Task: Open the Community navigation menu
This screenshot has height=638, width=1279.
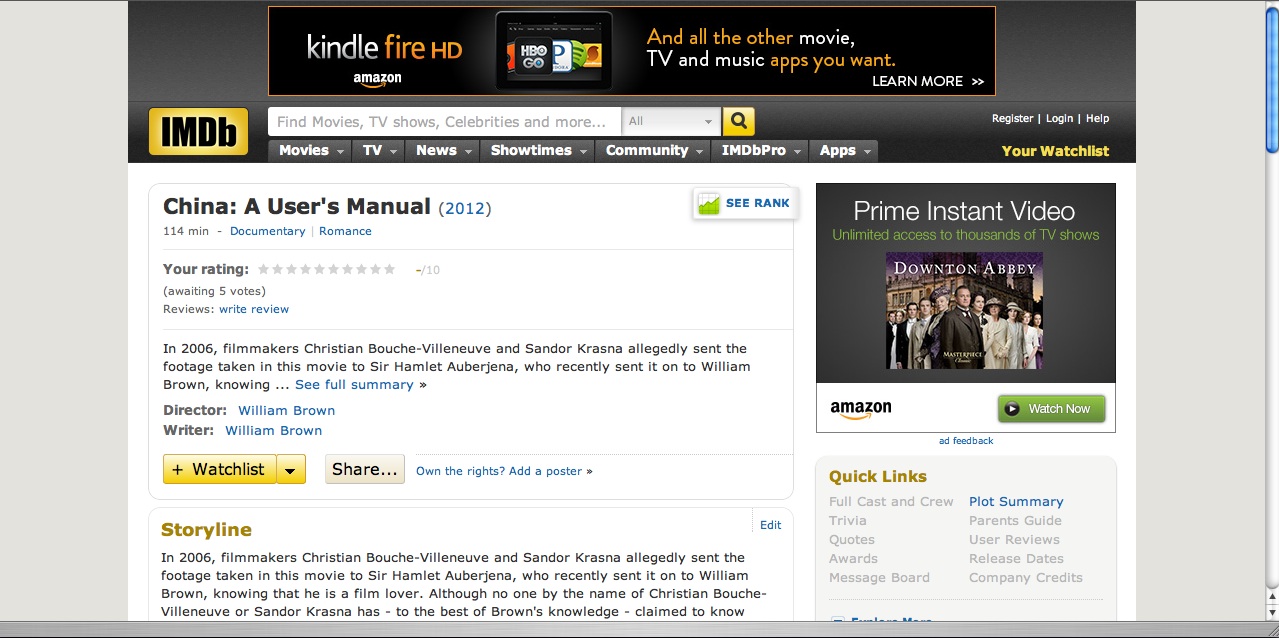Action: pos(652,150)
